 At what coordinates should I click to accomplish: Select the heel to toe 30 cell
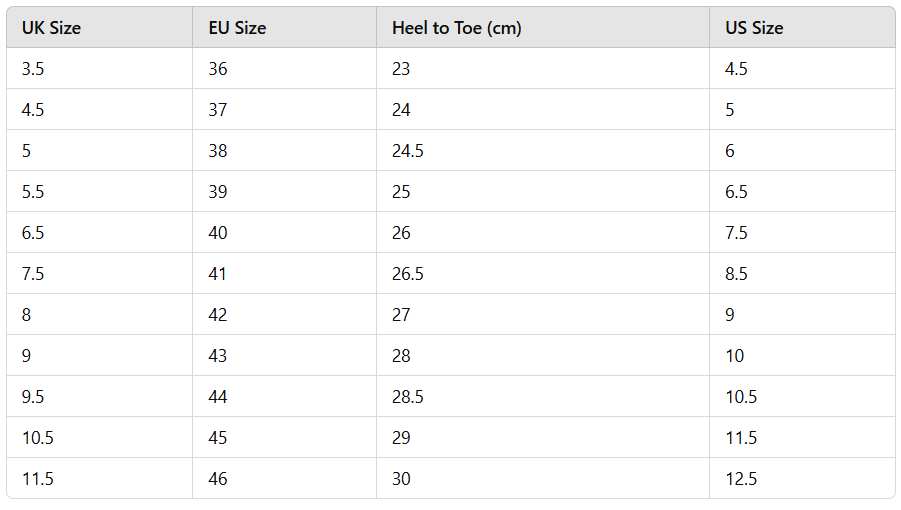(401, 479)
